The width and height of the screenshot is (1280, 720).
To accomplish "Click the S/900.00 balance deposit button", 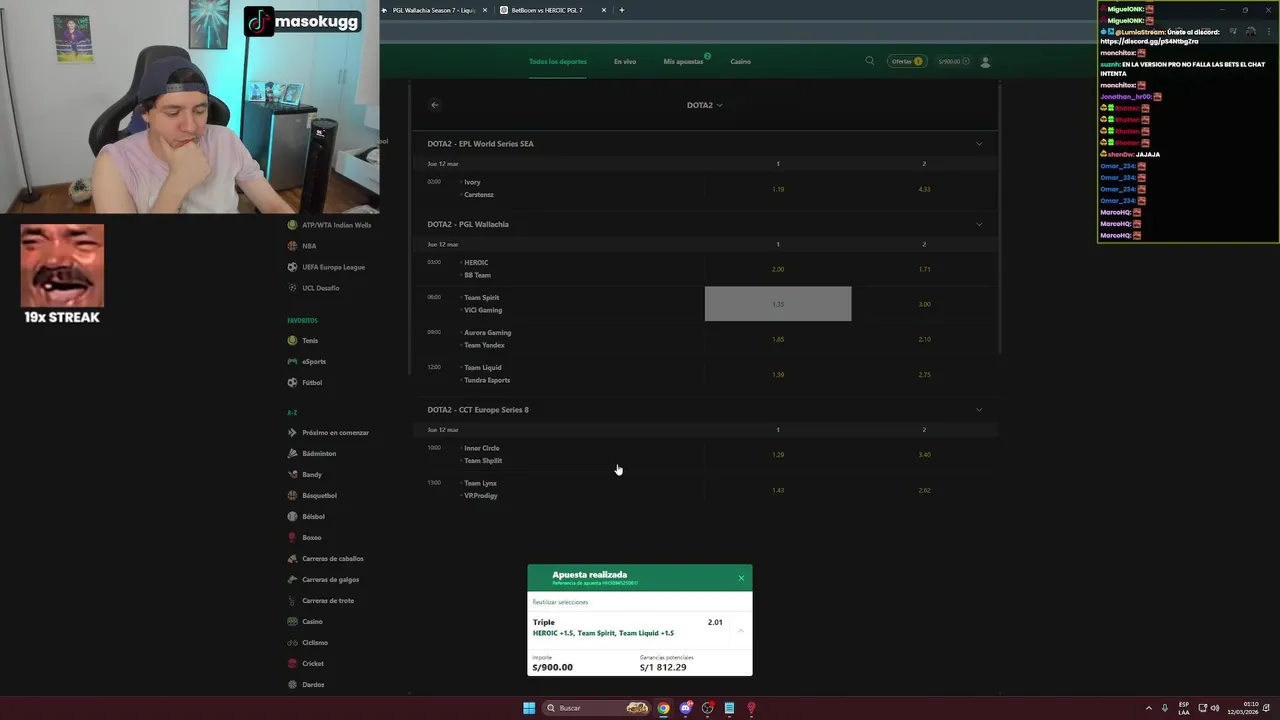I will [953, 61].
